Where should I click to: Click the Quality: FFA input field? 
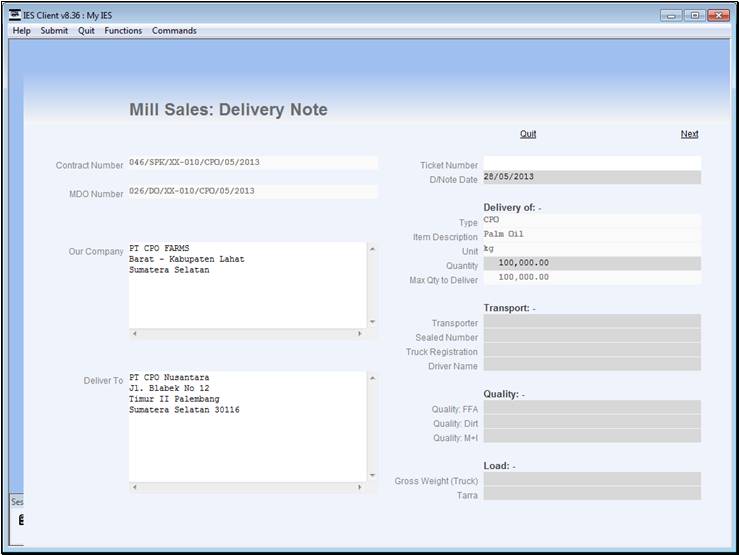tap(592, 407)
